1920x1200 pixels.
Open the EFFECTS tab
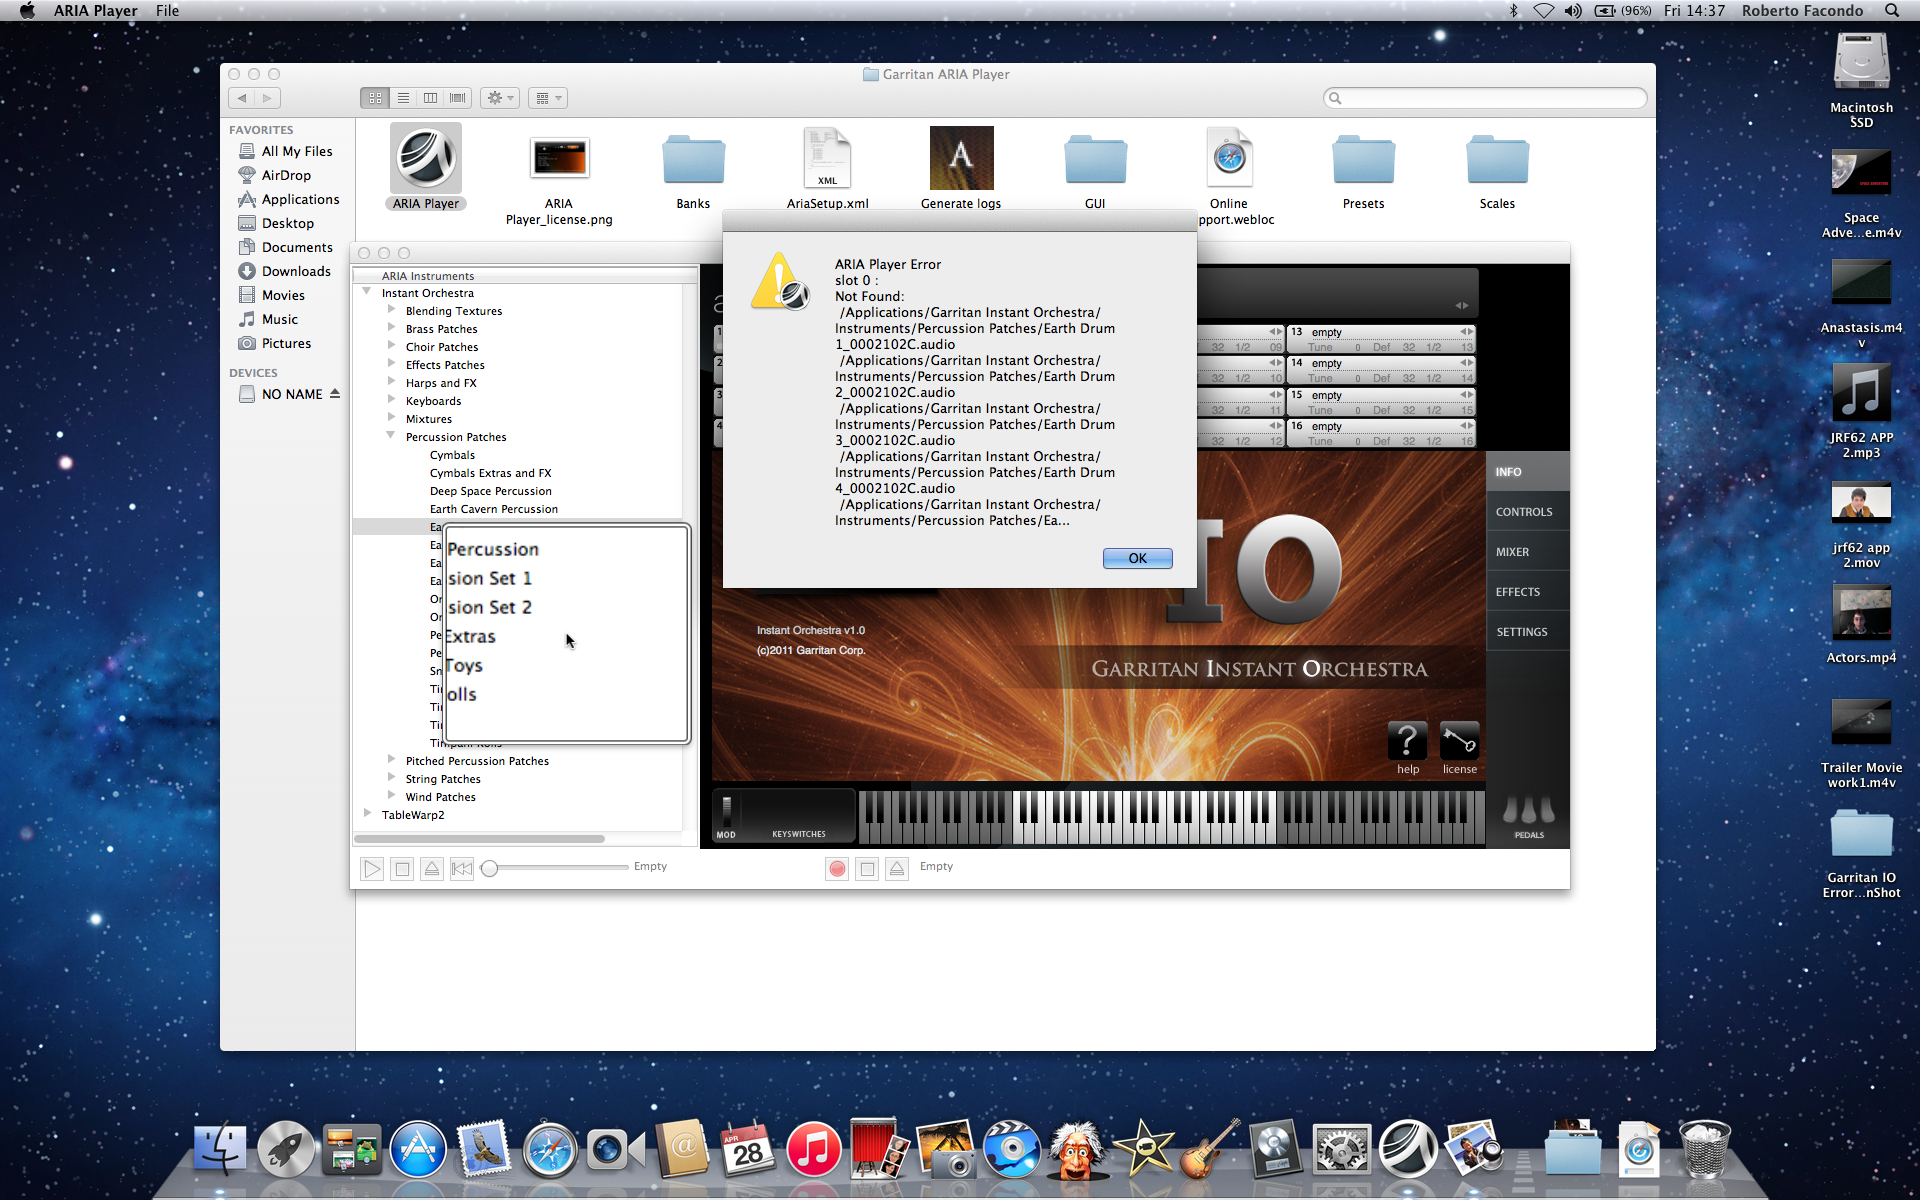point(1517,592)
